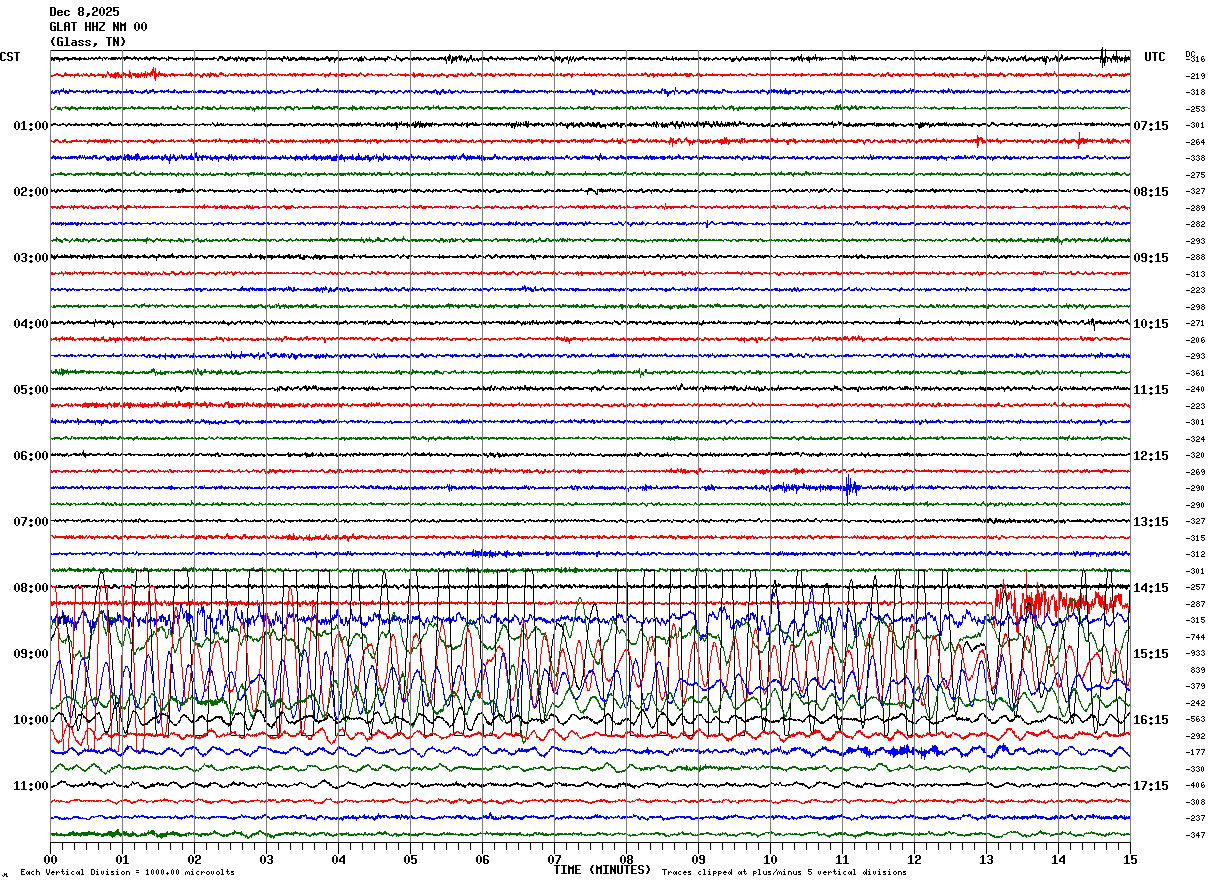
Task: Click the DC offset column header
Action: point(1190,54)
